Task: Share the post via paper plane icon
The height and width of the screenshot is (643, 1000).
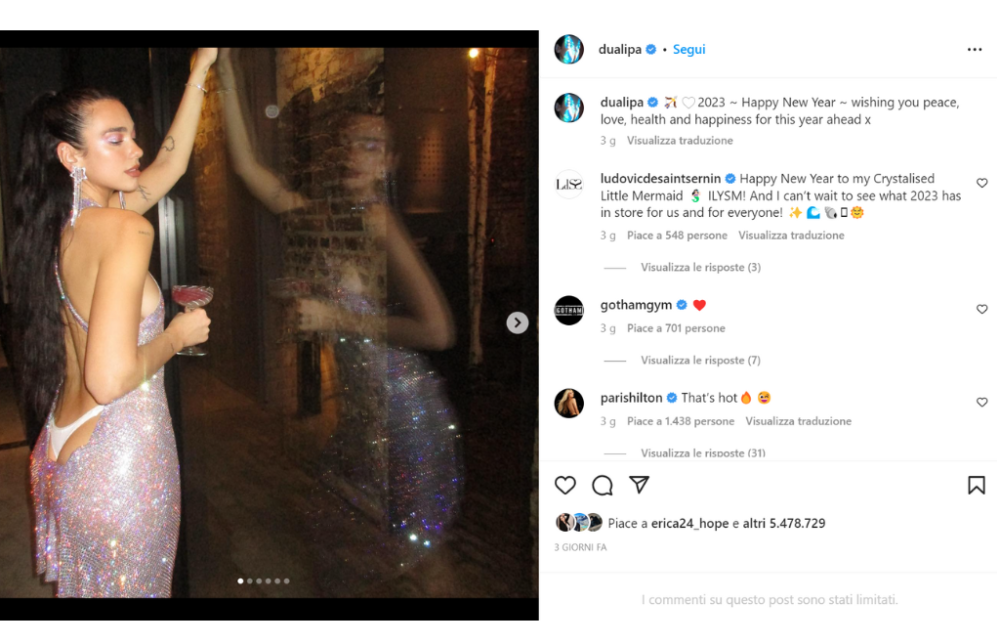Action: click(639, 485)
